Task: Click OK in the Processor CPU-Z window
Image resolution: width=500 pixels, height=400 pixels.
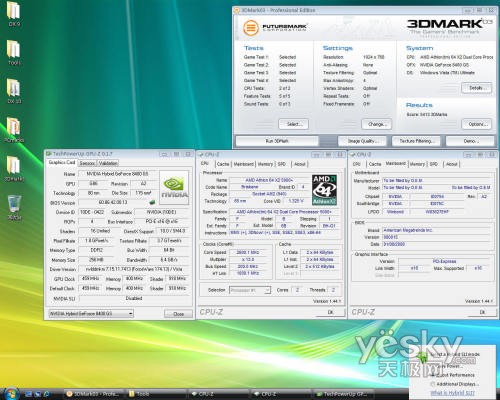Action: (x=330, y=312)
